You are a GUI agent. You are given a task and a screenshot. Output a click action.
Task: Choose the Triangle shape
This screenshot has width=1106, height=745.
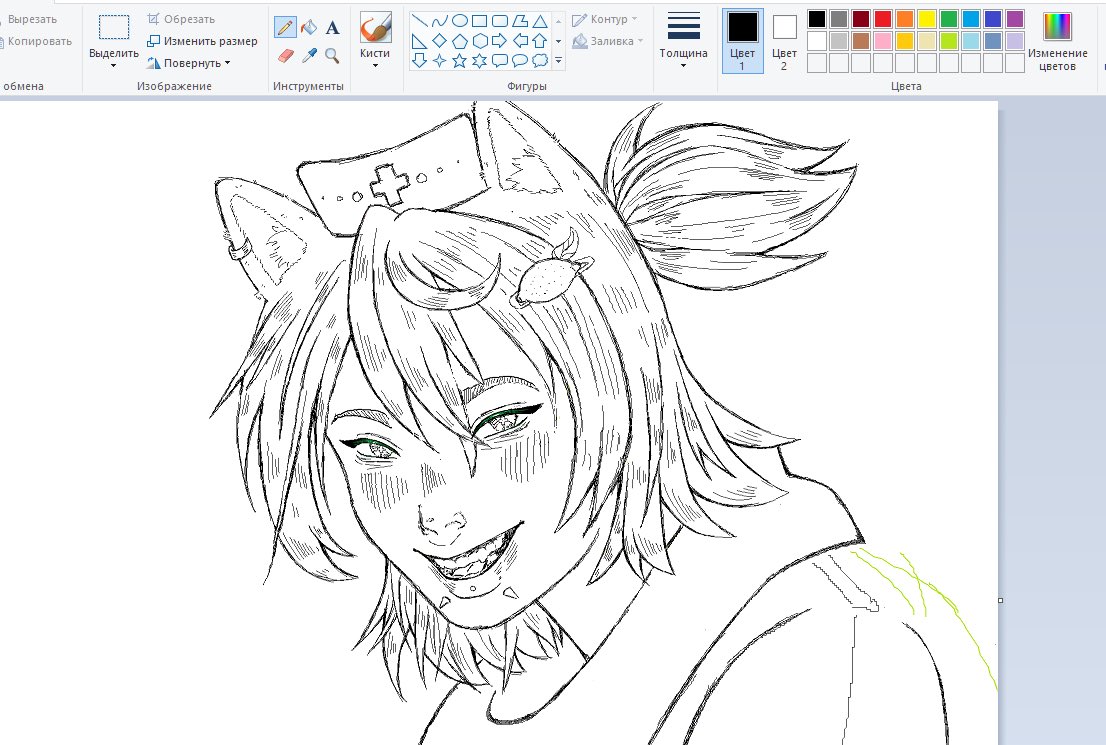pyautogui.click(x=540, y=20)
